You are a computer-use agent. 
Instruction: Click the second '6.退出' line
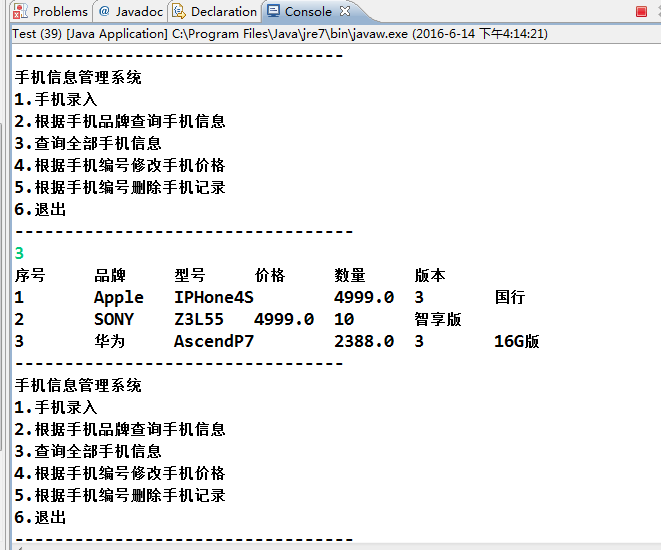click(40, 517)
